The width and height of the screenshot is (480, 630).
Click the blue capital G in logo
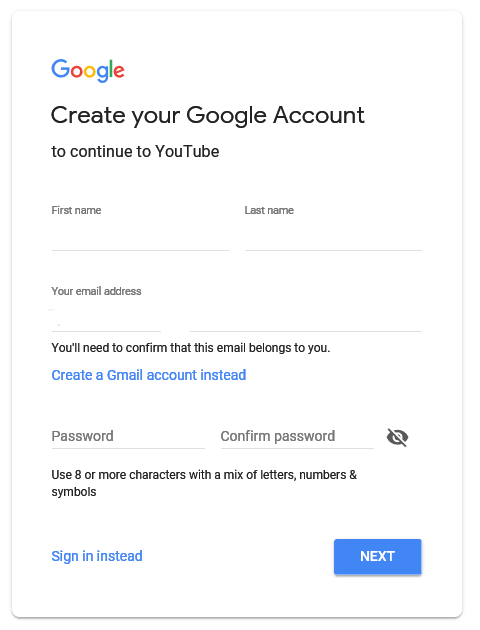click(x=60, y=68)
